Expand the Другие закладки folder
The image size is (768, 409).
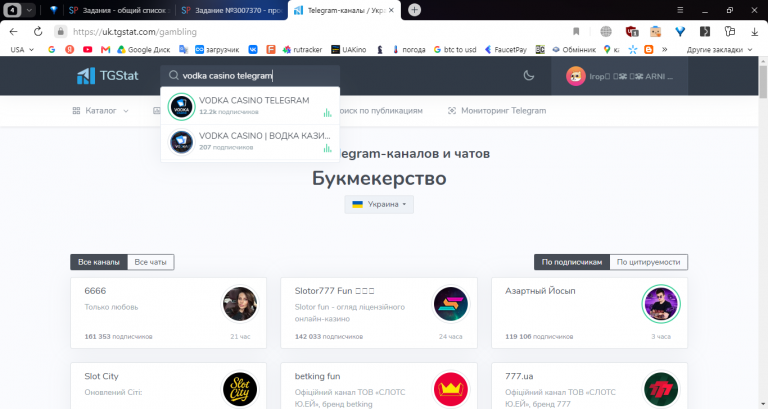coord(720,49)
